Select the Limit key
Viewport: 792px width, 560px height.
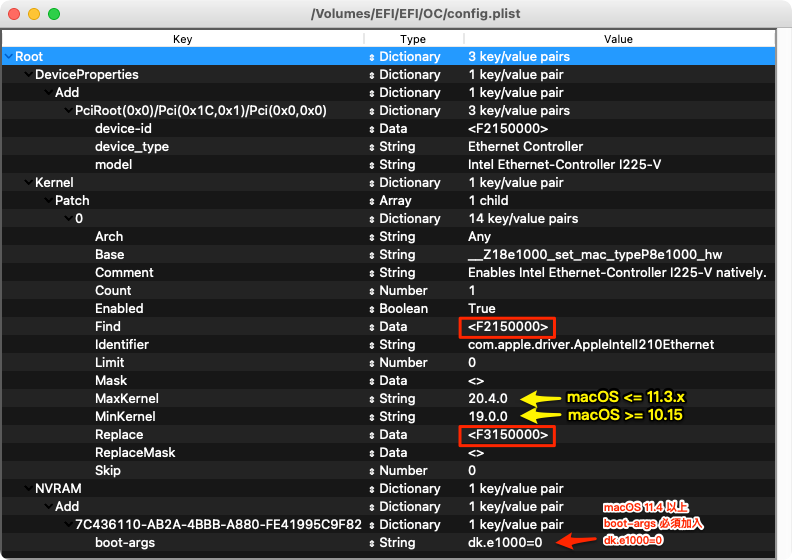110,363
